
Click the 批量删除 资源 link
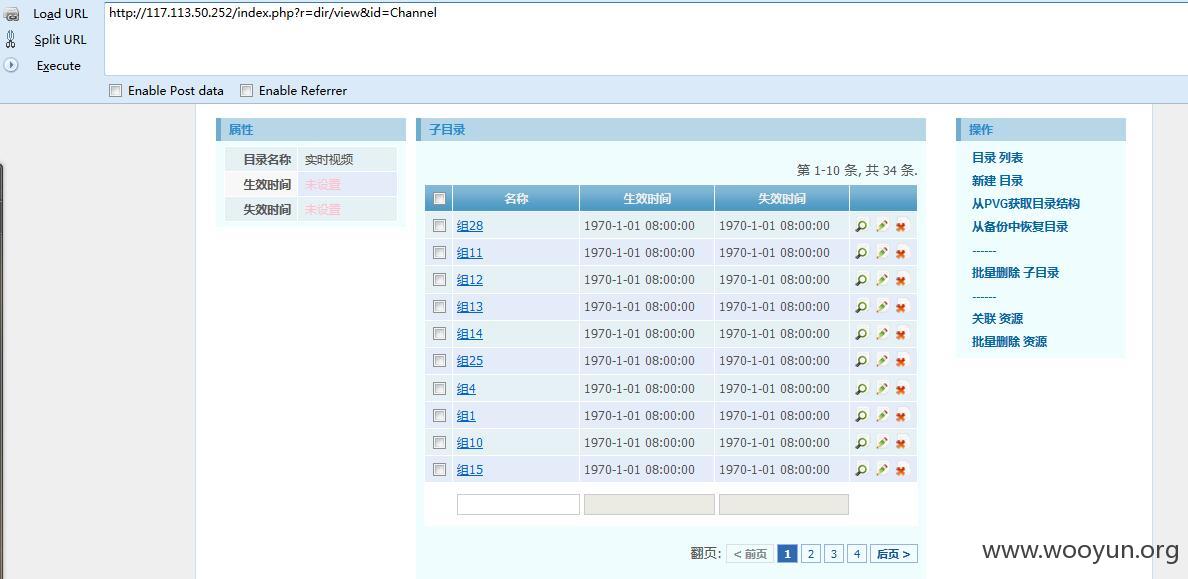1009,342
